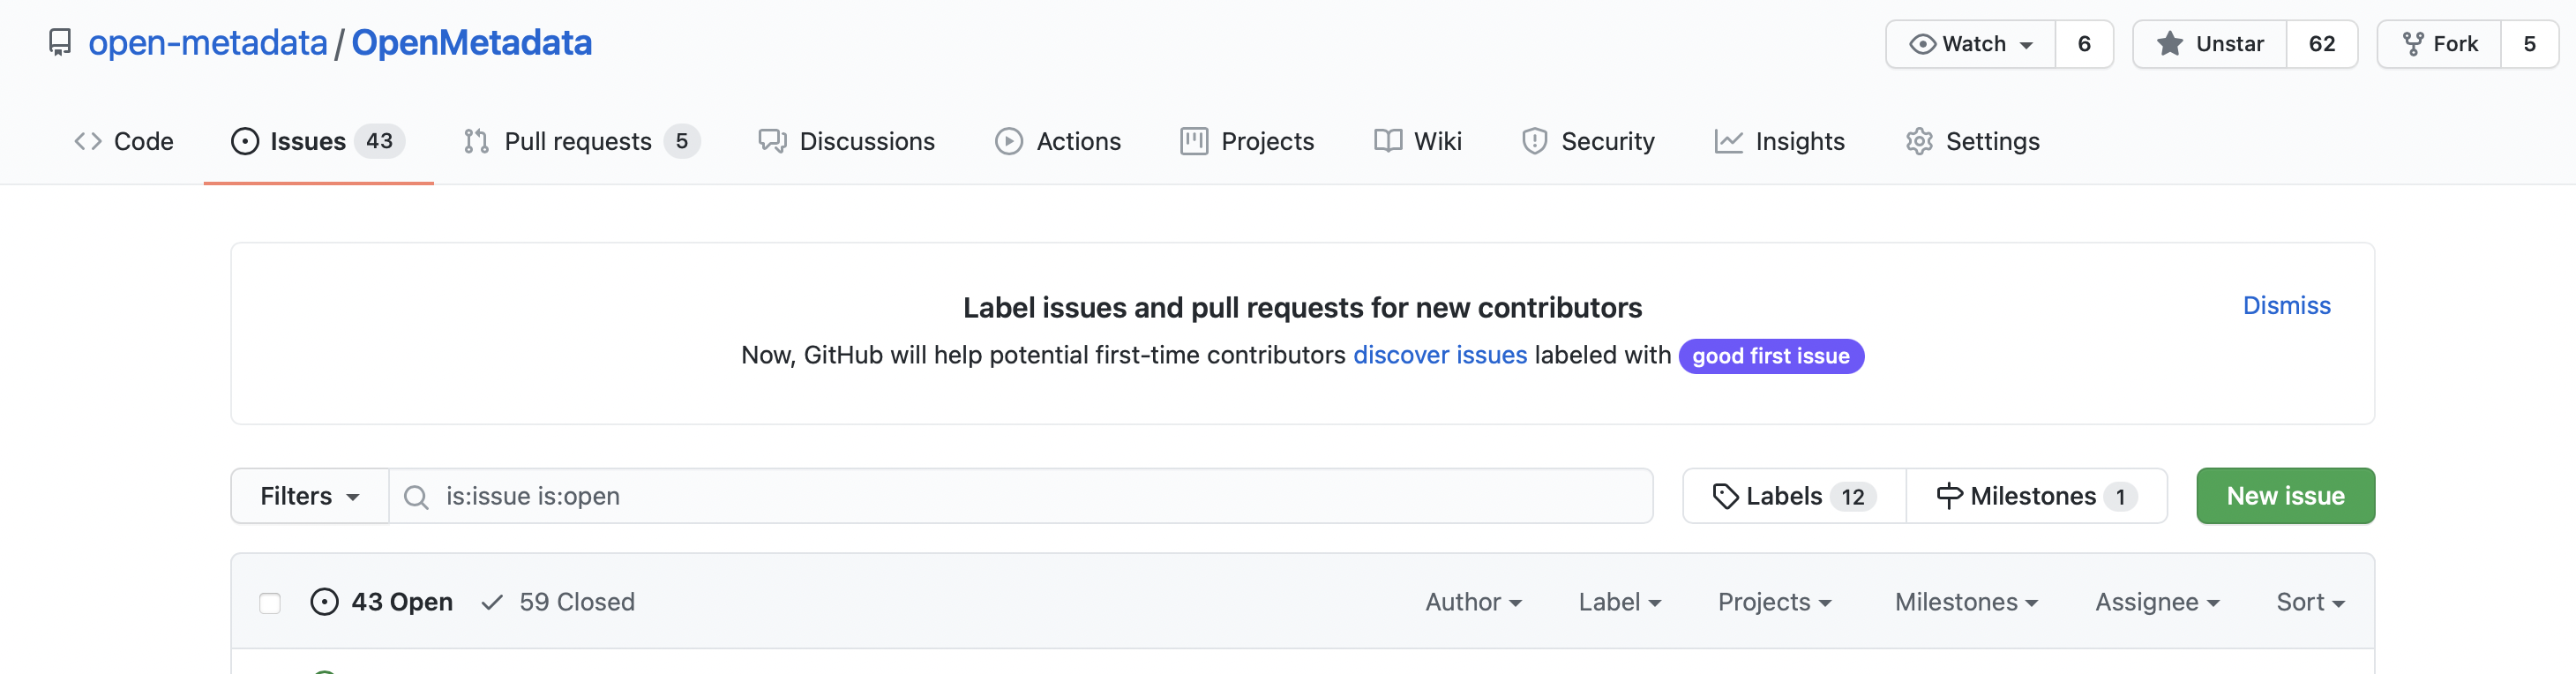Toggle the select-all issues checkbox
This screenshot has width=2576, height=674.
(x=270, y=602)
